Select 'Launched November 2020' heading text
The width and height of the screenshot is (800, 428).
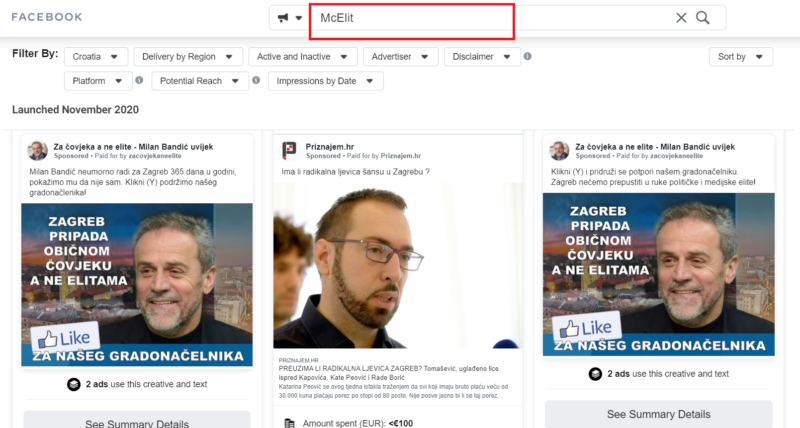[76, 110]
